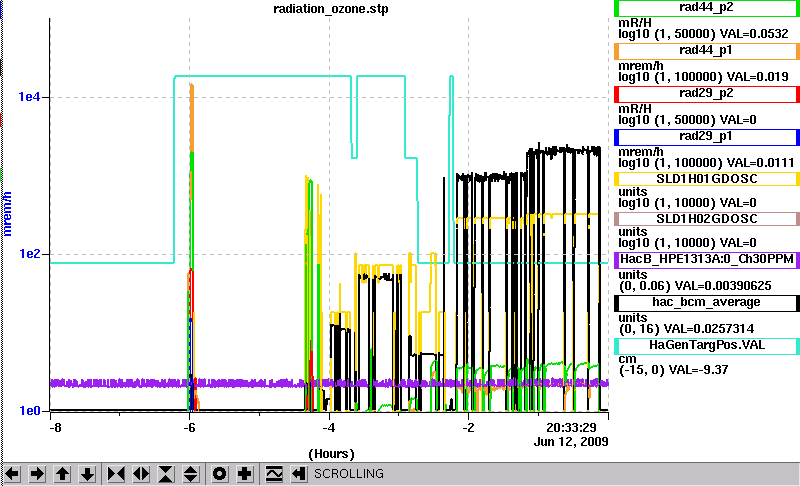Viewport: 800px width, 486px height.
Task: Click the -4 x-axis tick label
Action: pyautogui.click(x=329, y=428)
